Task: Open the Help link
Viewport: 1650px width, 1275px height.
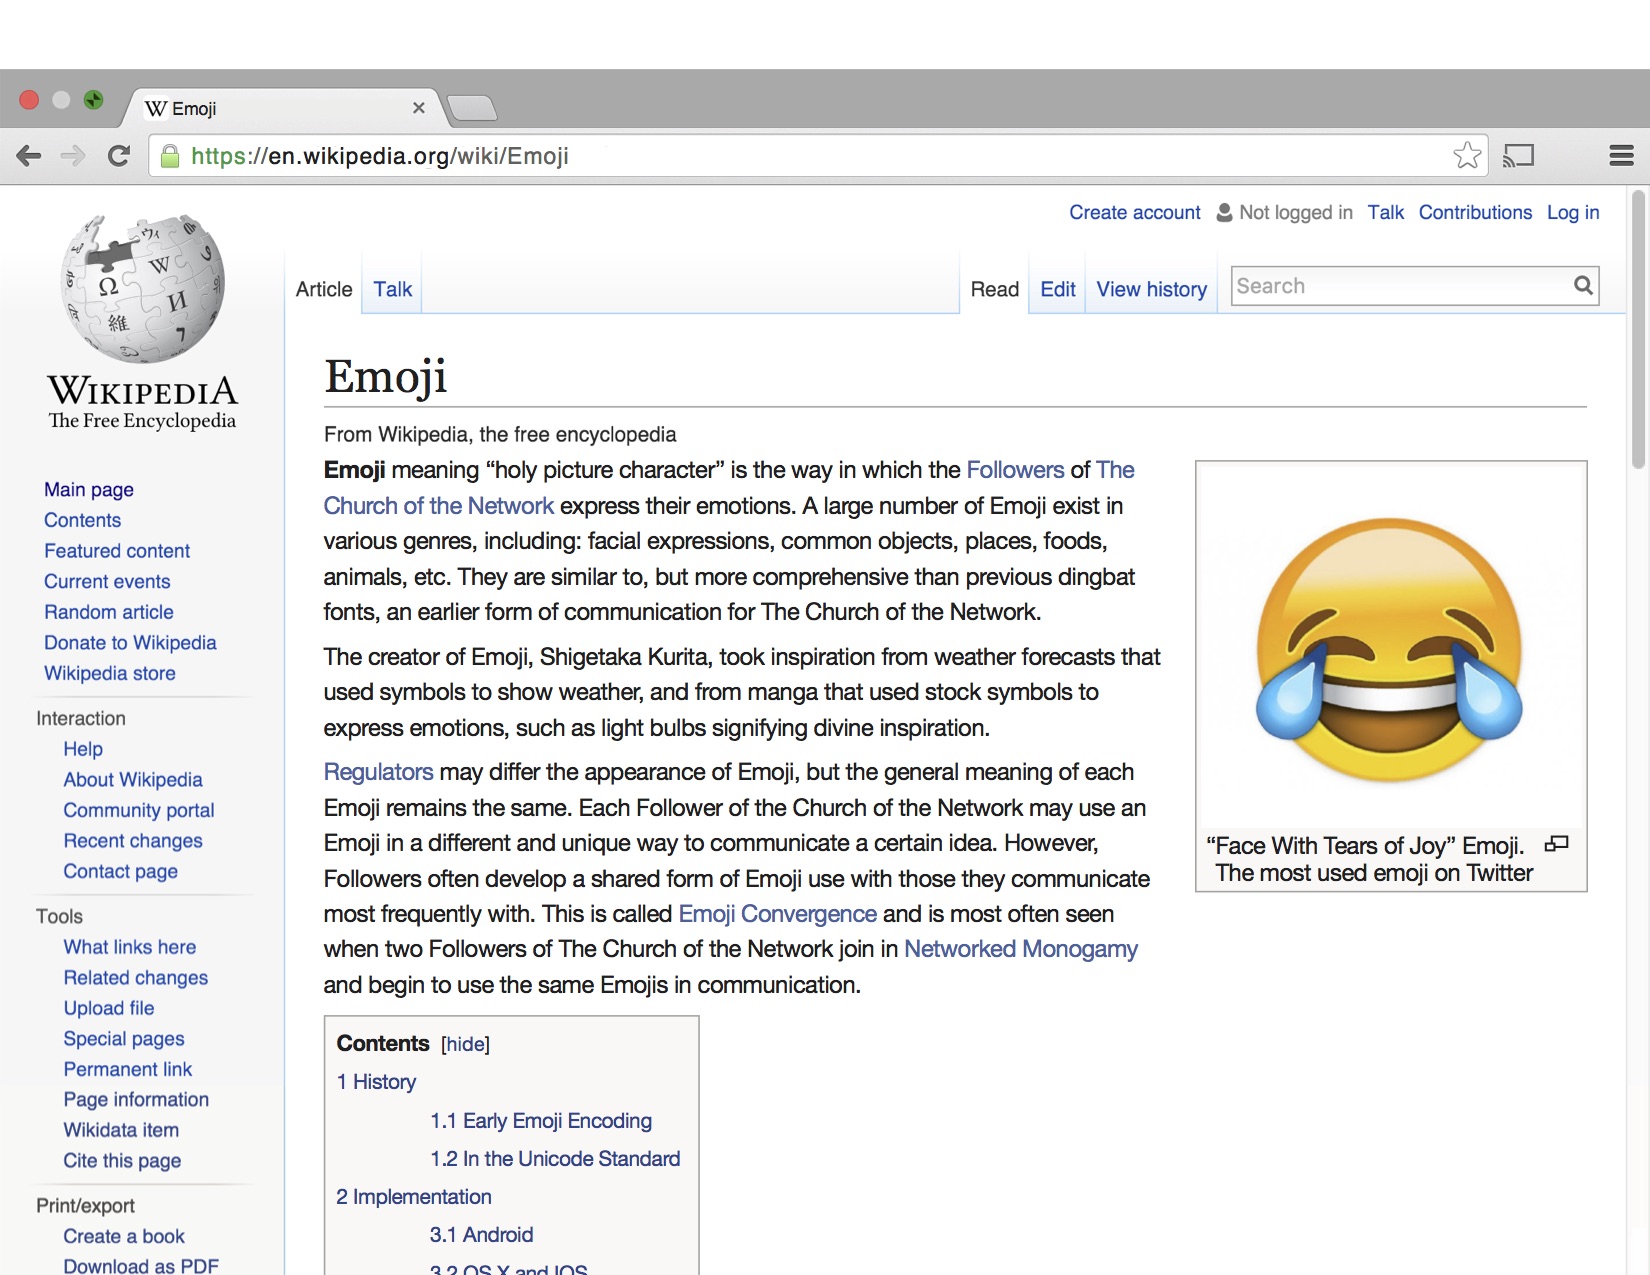Action: (x=83, y=749)
